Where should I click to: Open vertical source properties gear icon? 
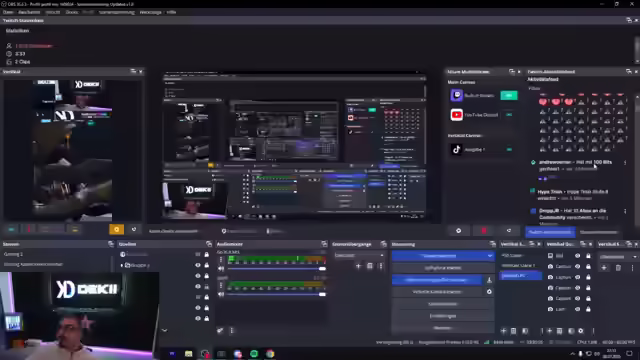pos(581,331)
